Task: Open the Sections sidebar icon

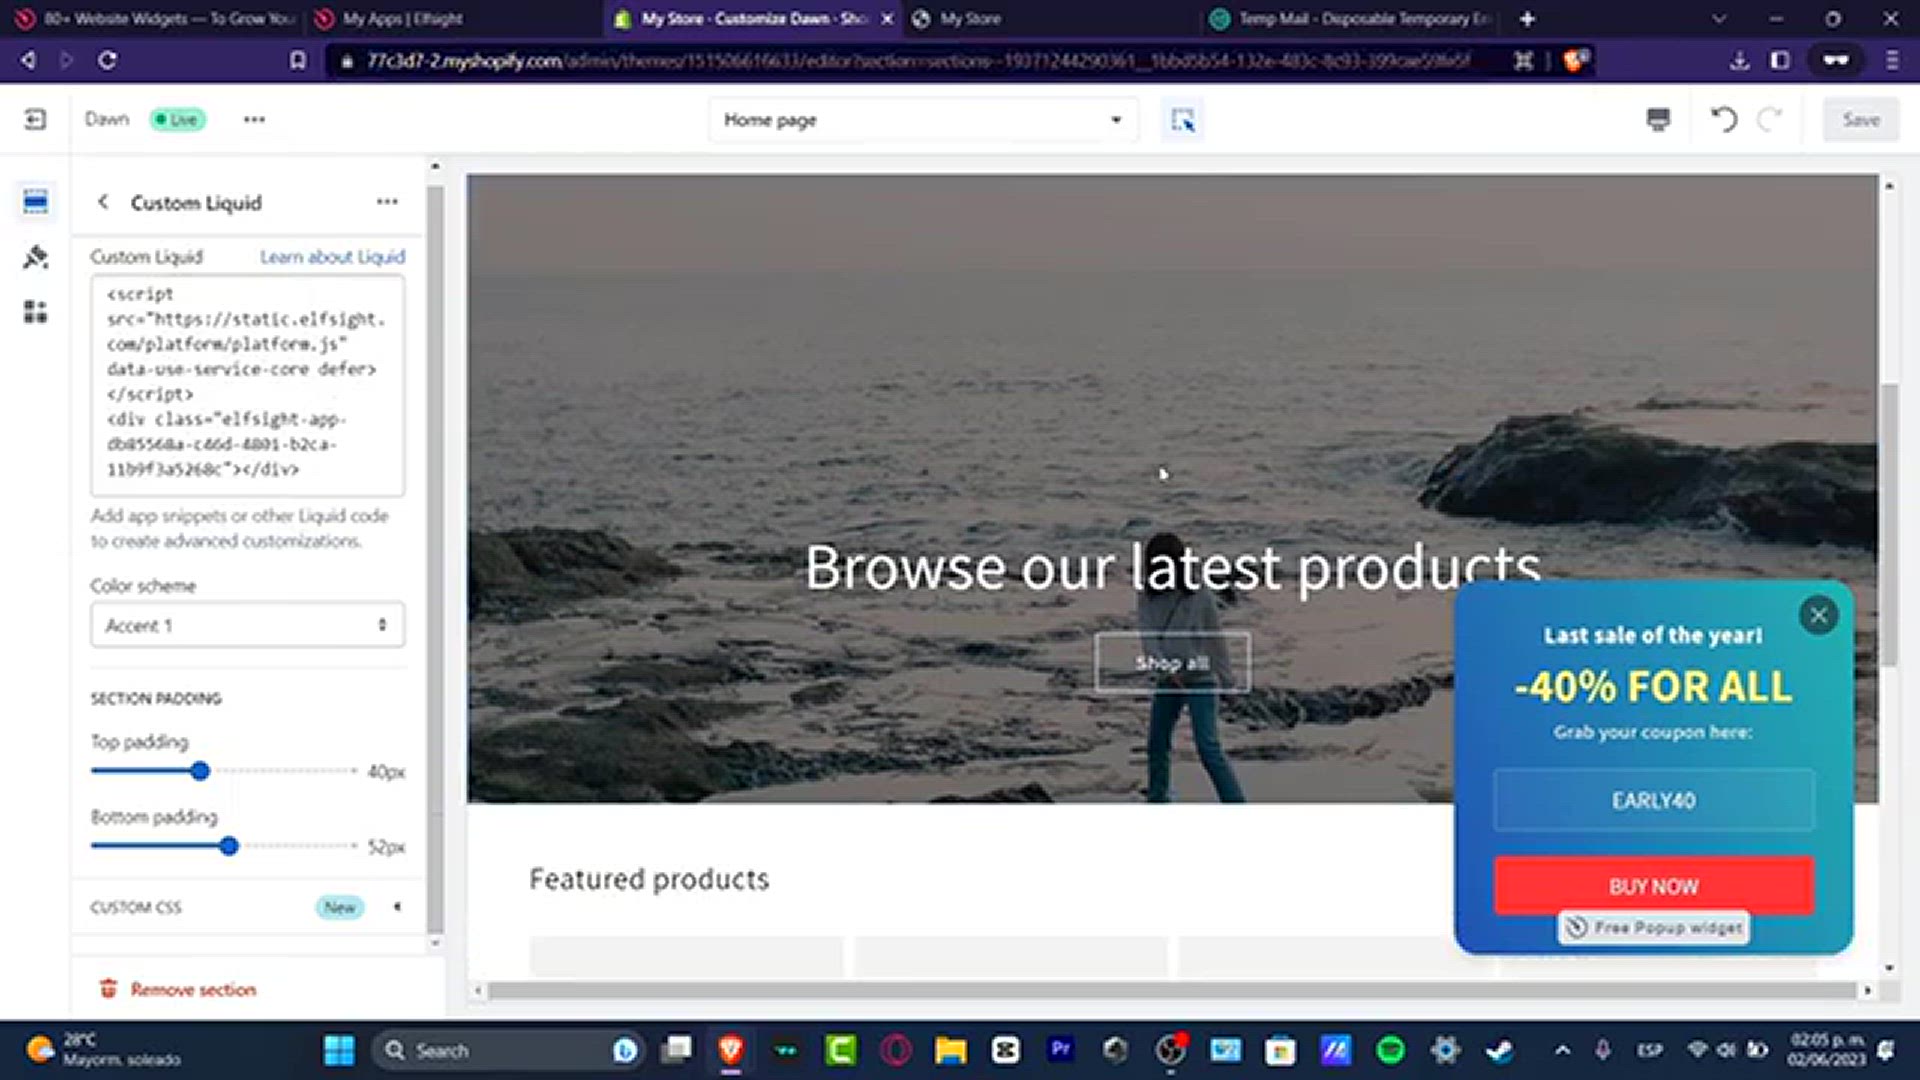Action: (x=35, y=202)
